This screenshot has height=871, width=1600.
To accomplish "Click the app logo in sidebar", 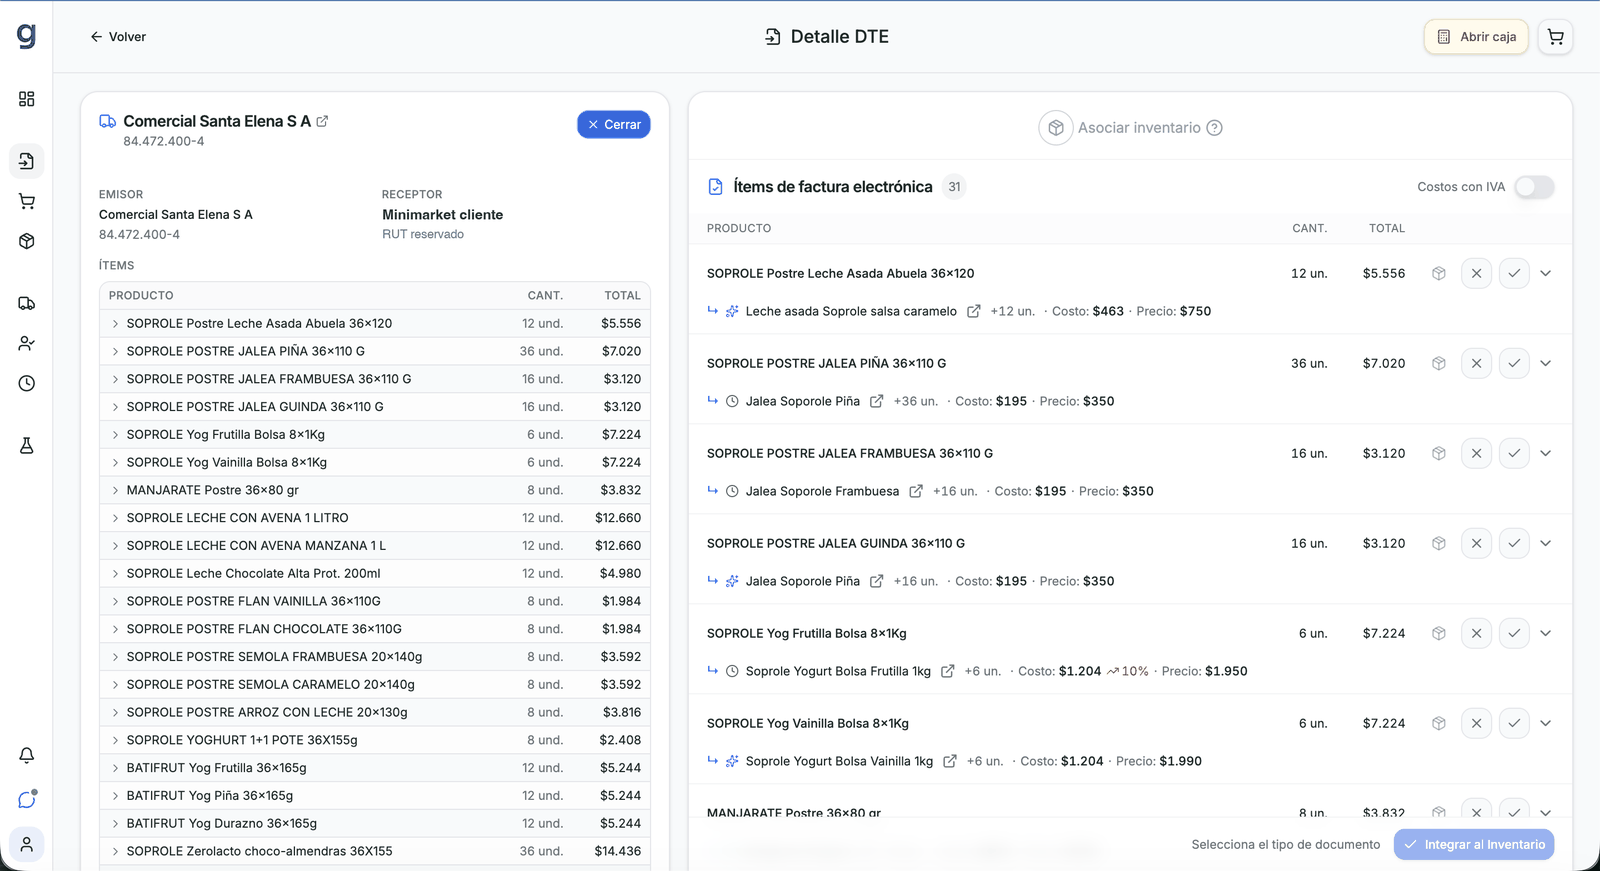I will [x=26, y=36].
